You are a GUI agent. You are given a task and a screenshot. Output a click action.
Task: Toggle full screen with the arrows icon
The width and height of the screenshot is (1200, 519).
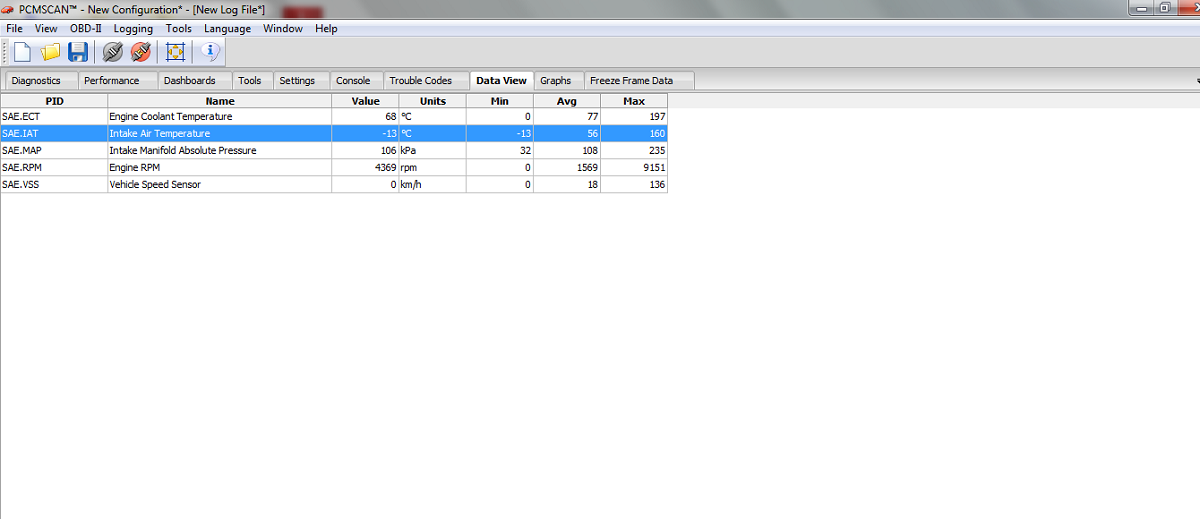click(x=176, y=51)
